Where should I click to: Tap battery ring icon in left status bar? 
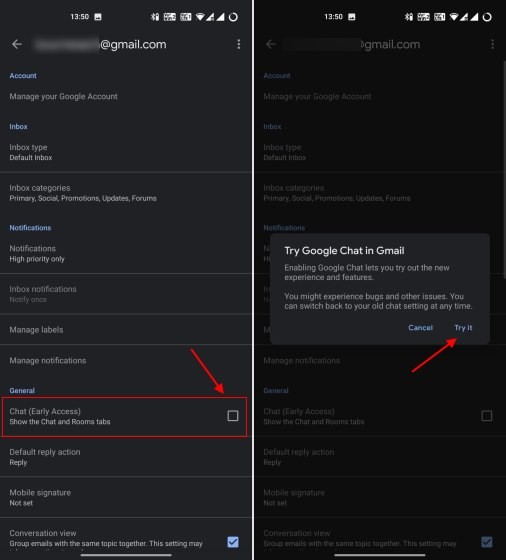pos(233,17)
